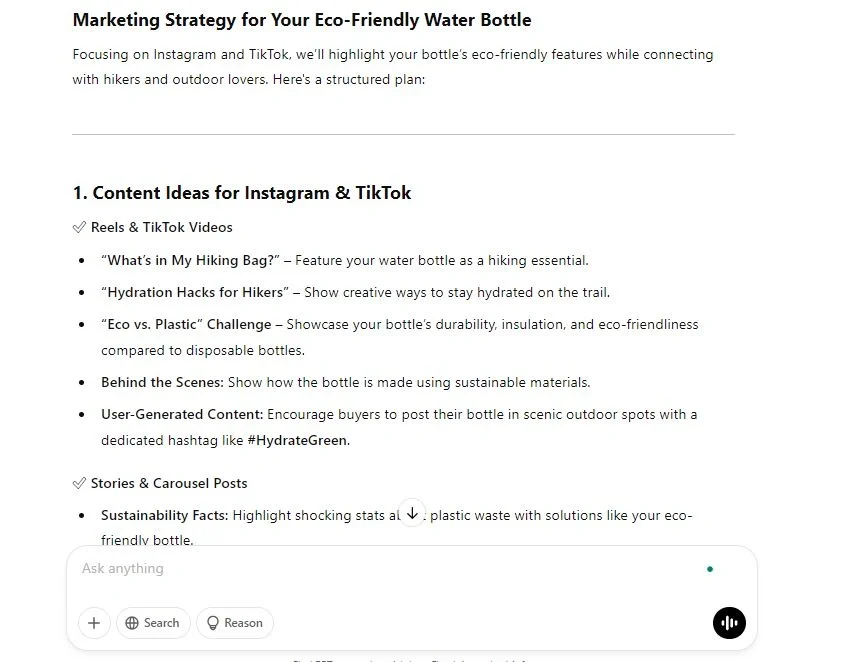Click the Search button
Image resolution: width=860 pixels, height=662 pixels.
[x=153, y=623]
